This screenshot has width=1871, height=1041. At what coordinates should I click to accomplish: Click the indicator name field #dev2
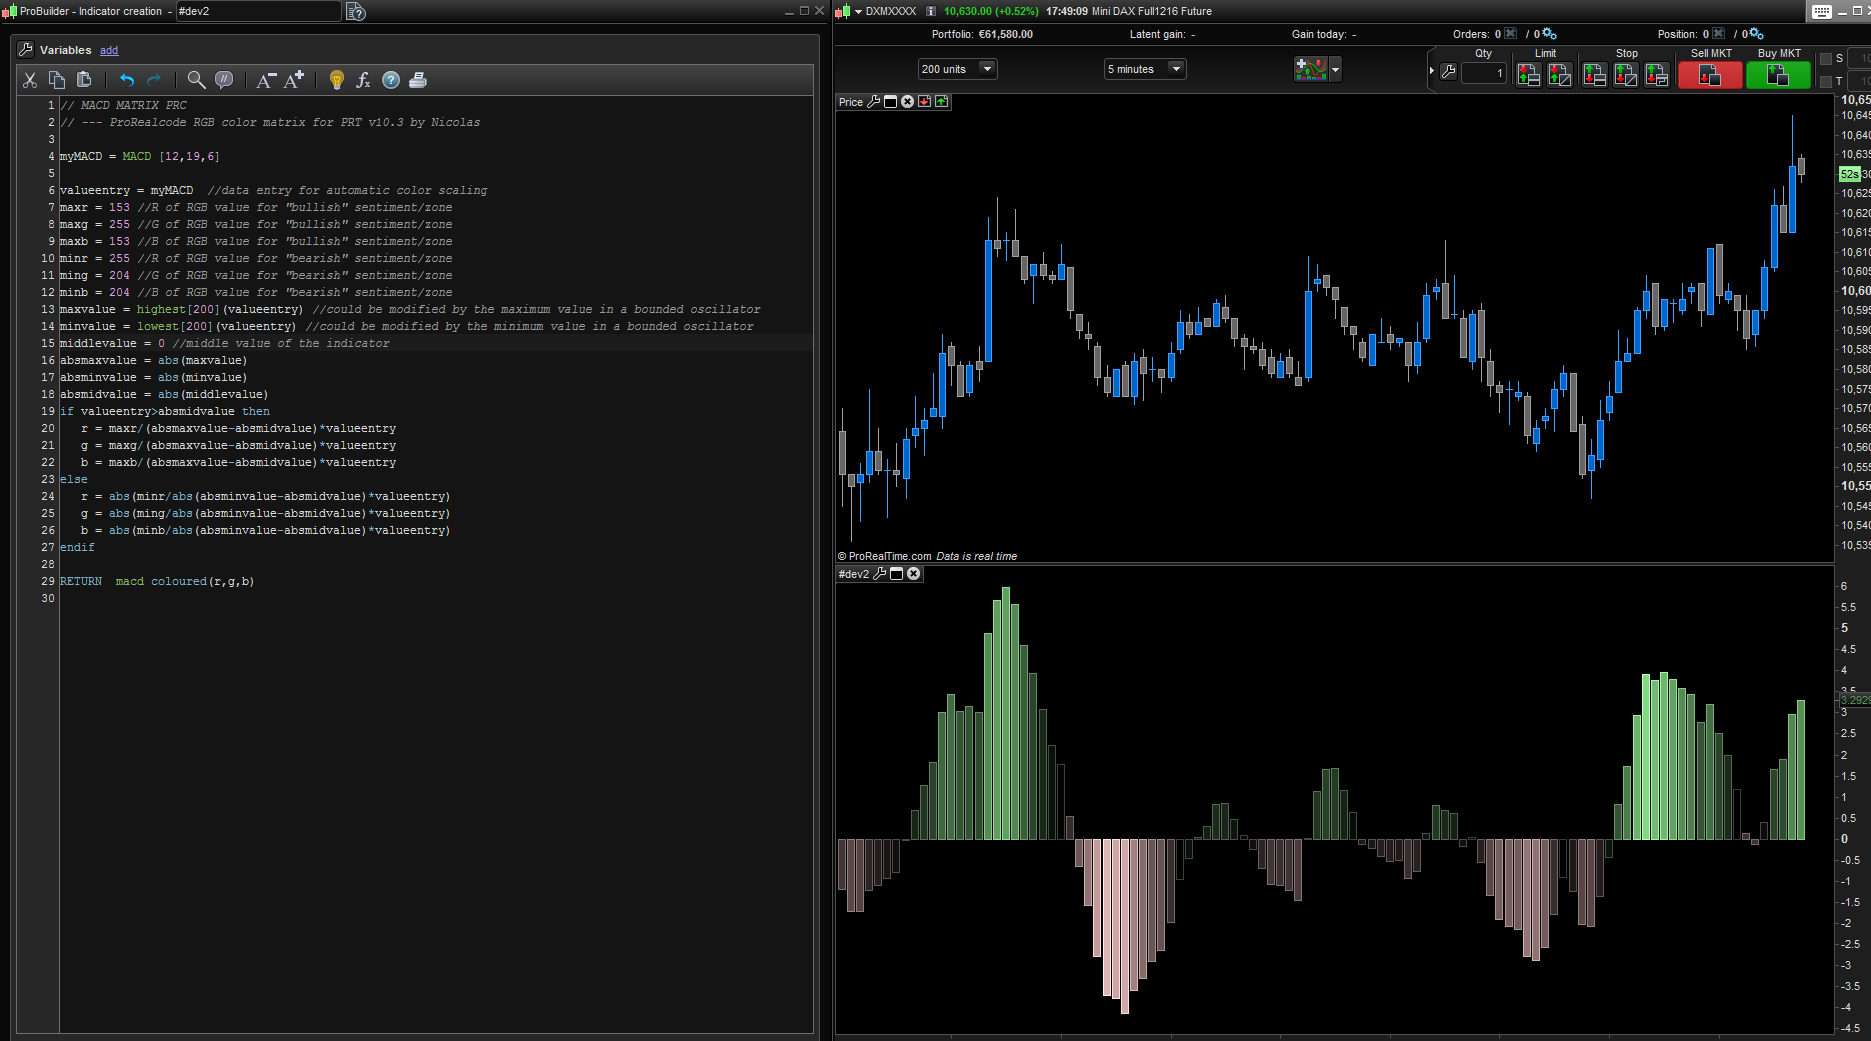coord(258,11)
